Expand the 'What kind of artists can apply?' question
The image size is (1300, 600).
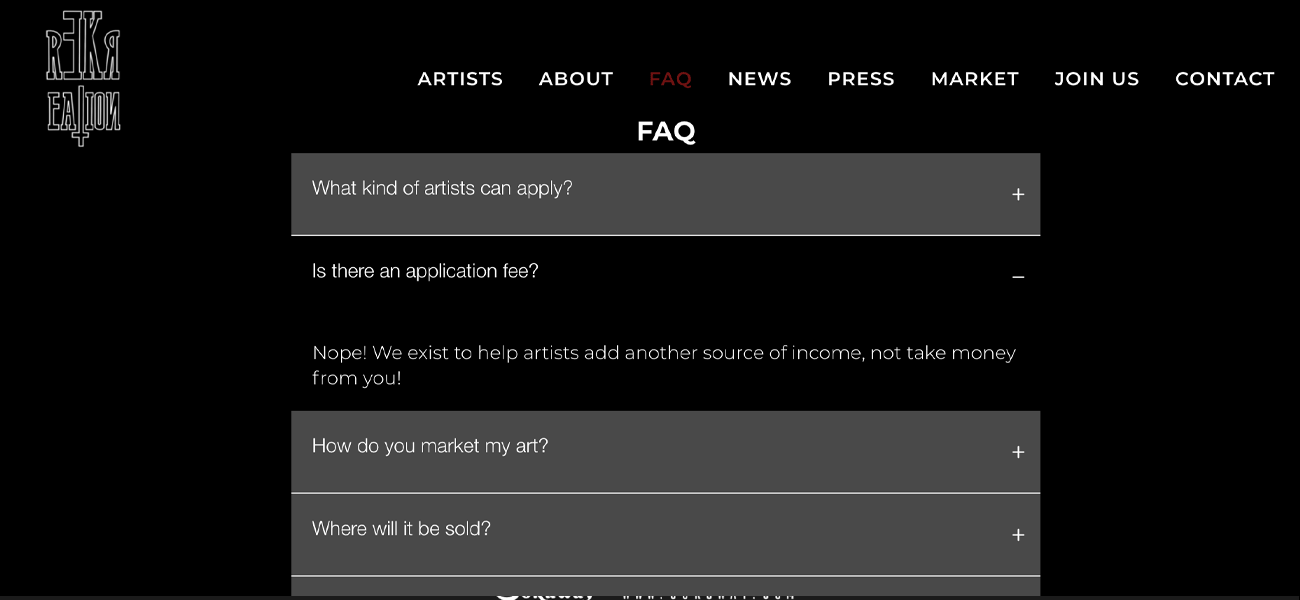click(442, 188)
